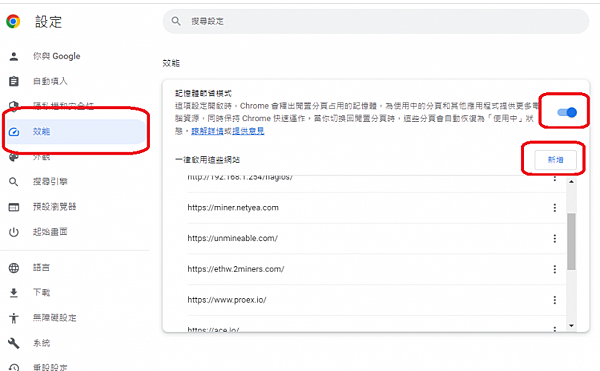Open more options for miner.netyea.com
600x371 pixels.
pos(554,208)
